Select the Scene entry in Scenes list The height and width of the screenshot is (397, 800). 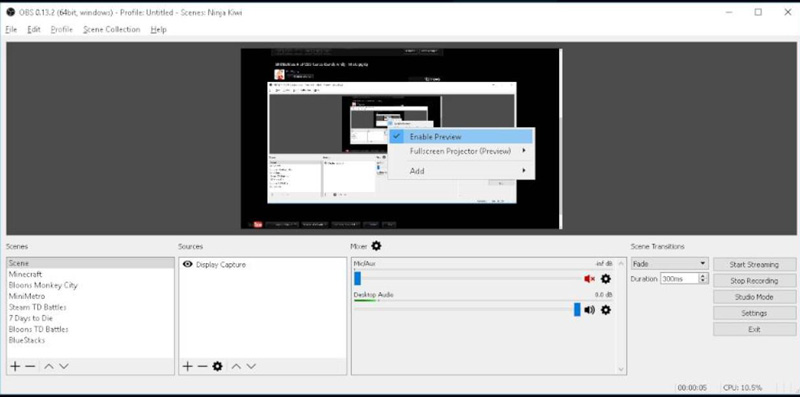point(90,263)
